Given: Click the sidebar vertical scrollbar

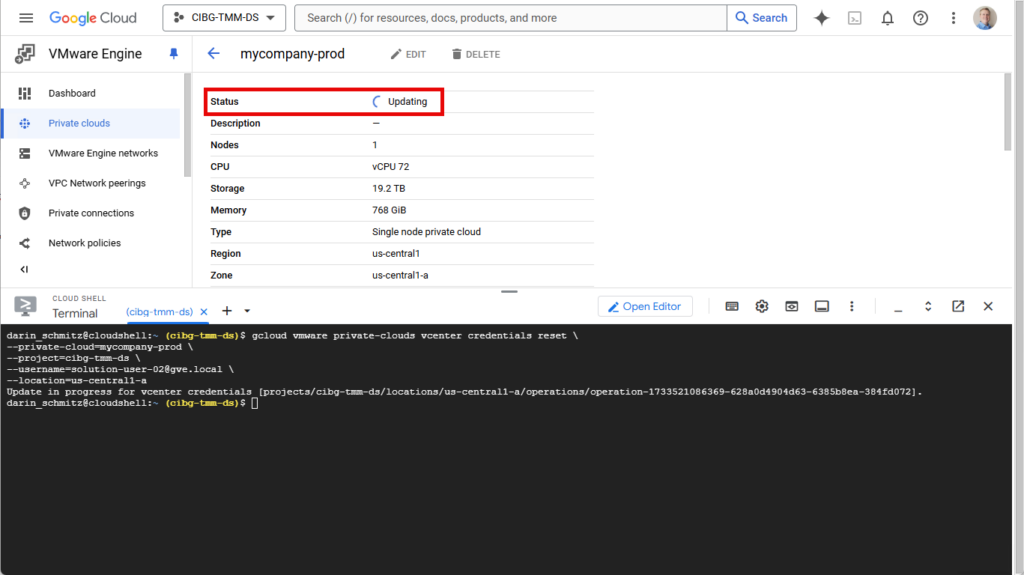Looking at the screenshot, I should [x=187, y=125].
